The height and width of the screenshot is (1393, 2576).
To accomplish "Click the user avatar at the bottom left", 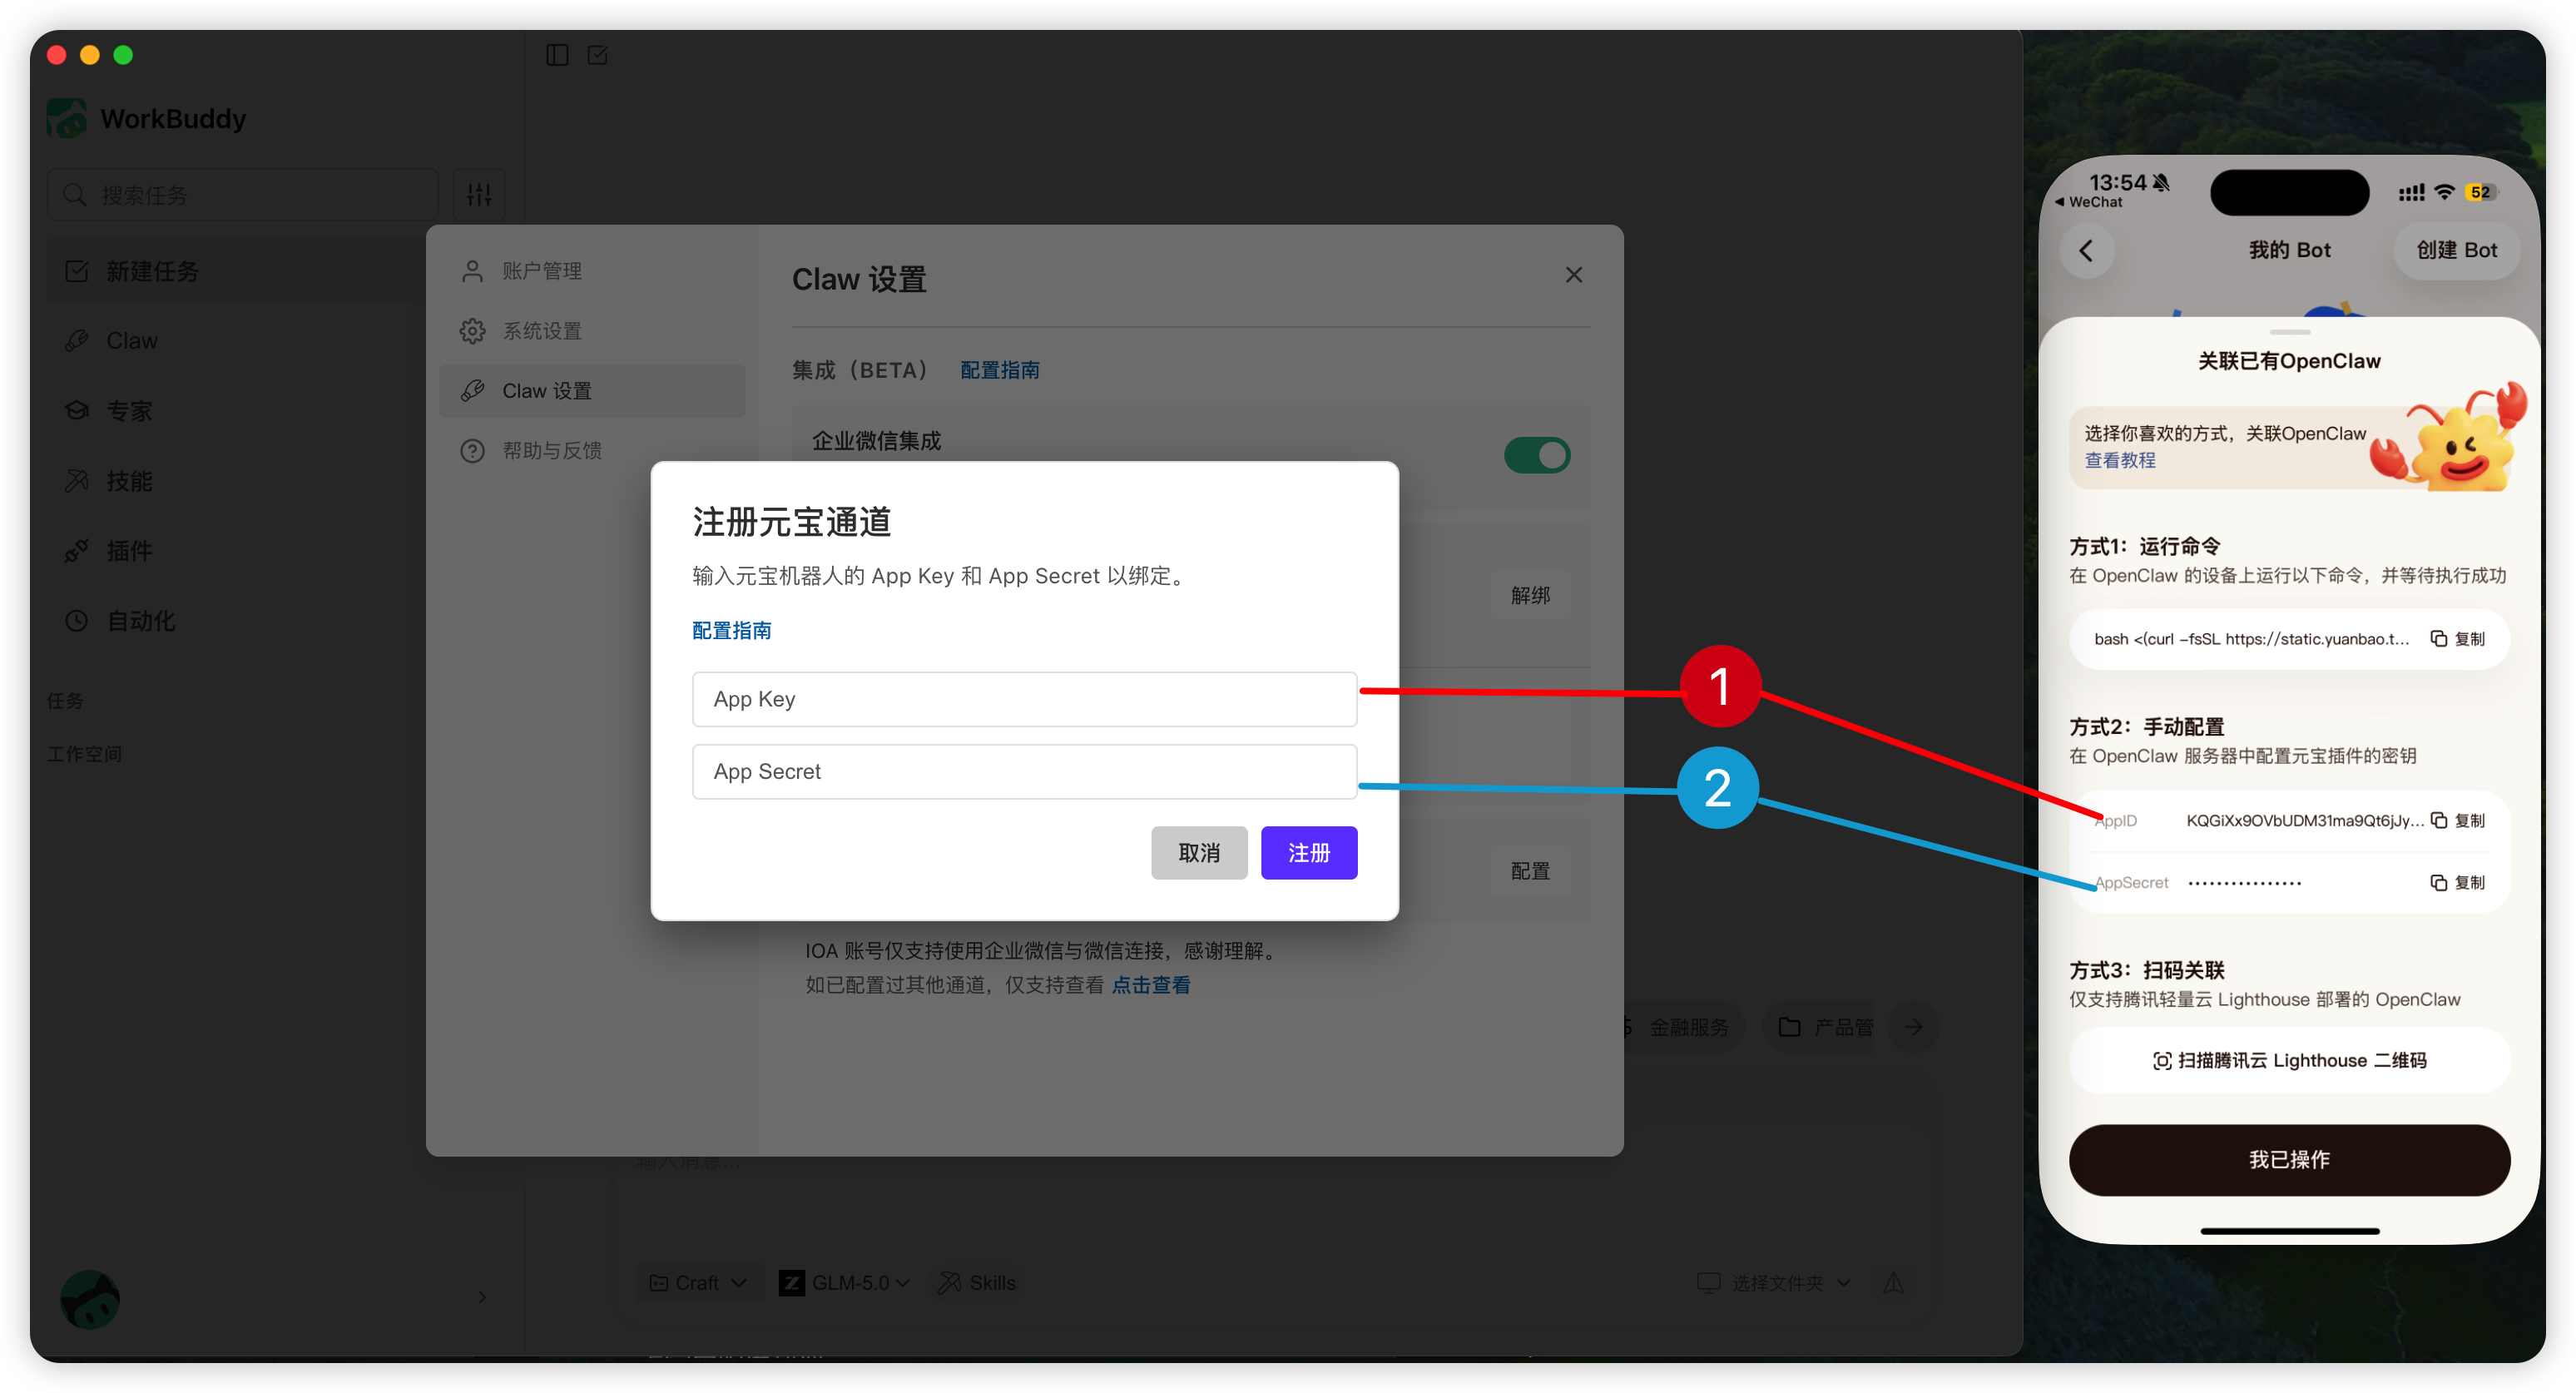I will [x=90, y=1298].
